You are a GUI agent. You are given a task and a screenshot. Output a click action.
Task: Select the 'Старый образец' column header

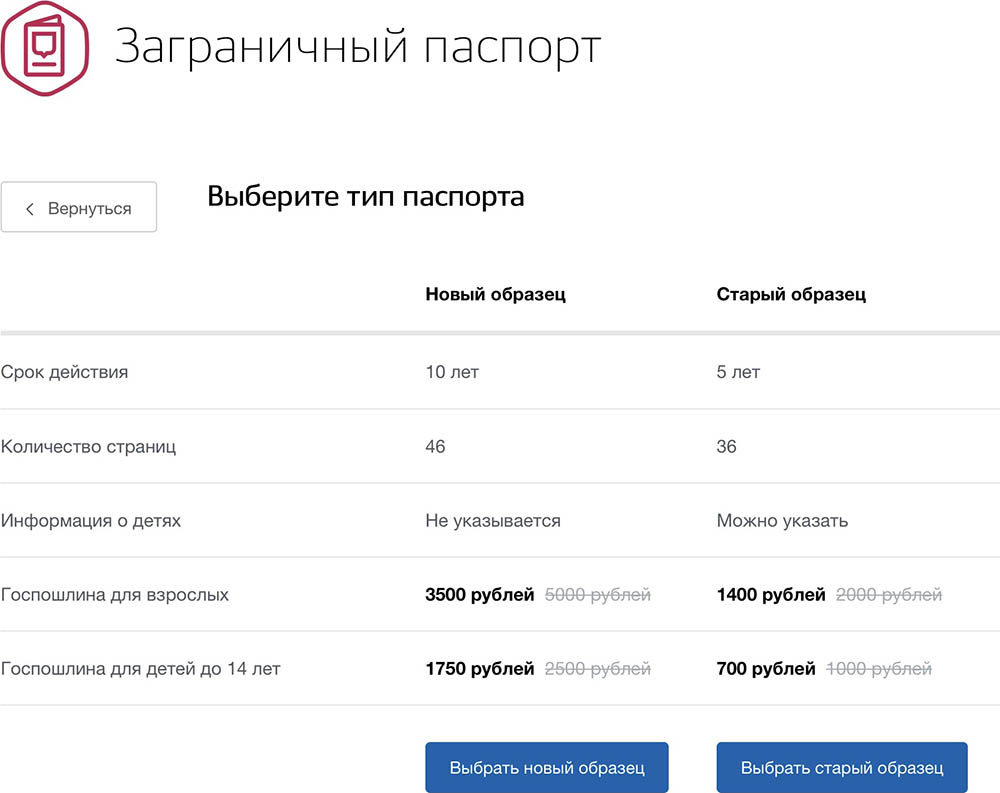[x=791, y=294]
